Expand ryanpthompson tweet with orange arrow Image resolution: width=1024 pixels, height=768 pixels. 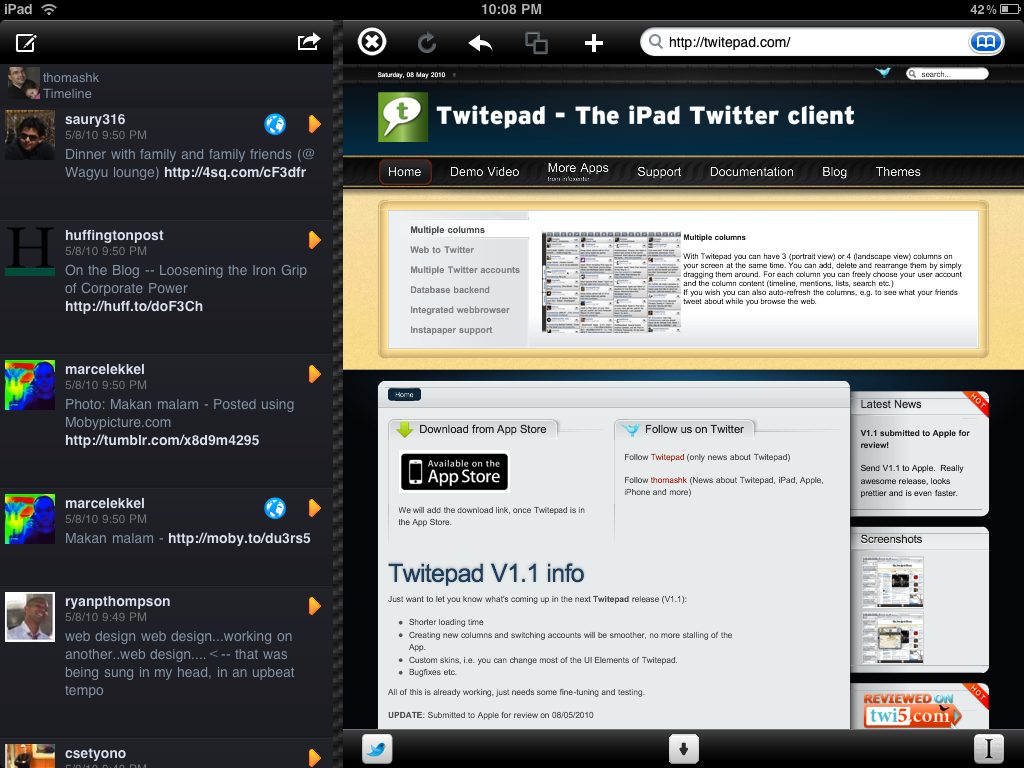315,606
